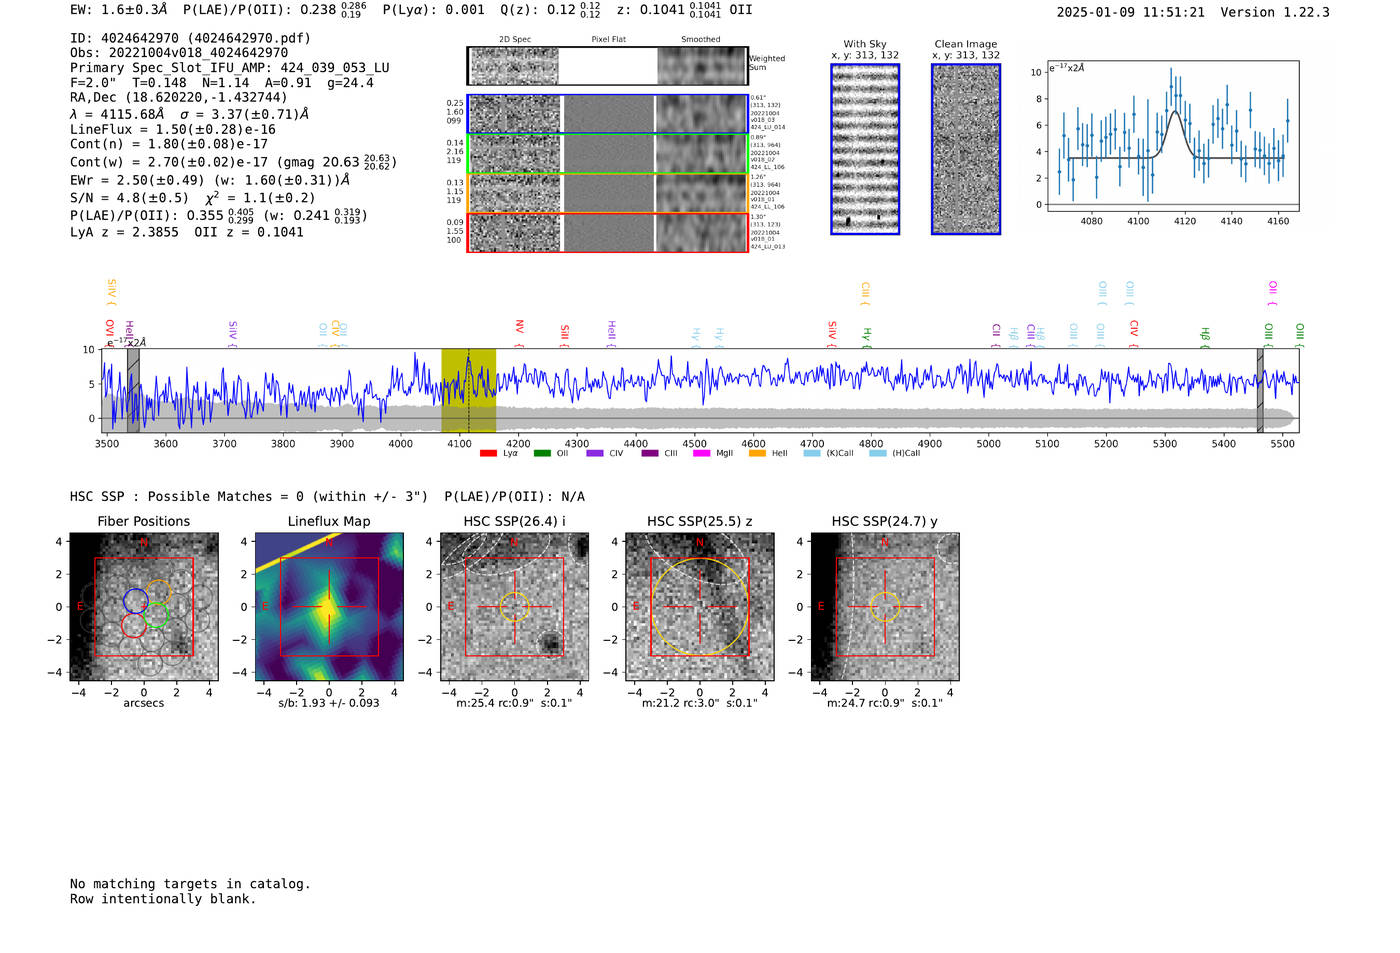Click the S/N = 4.8(±0.5) line

pos(129,197)
